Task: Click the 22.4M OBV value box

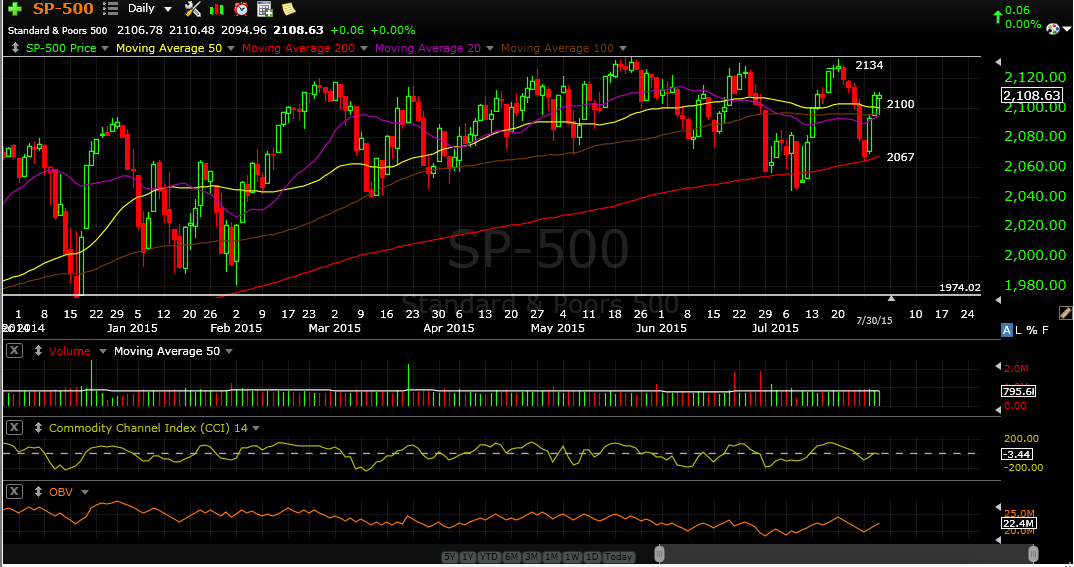Action: pos(1019,523)
